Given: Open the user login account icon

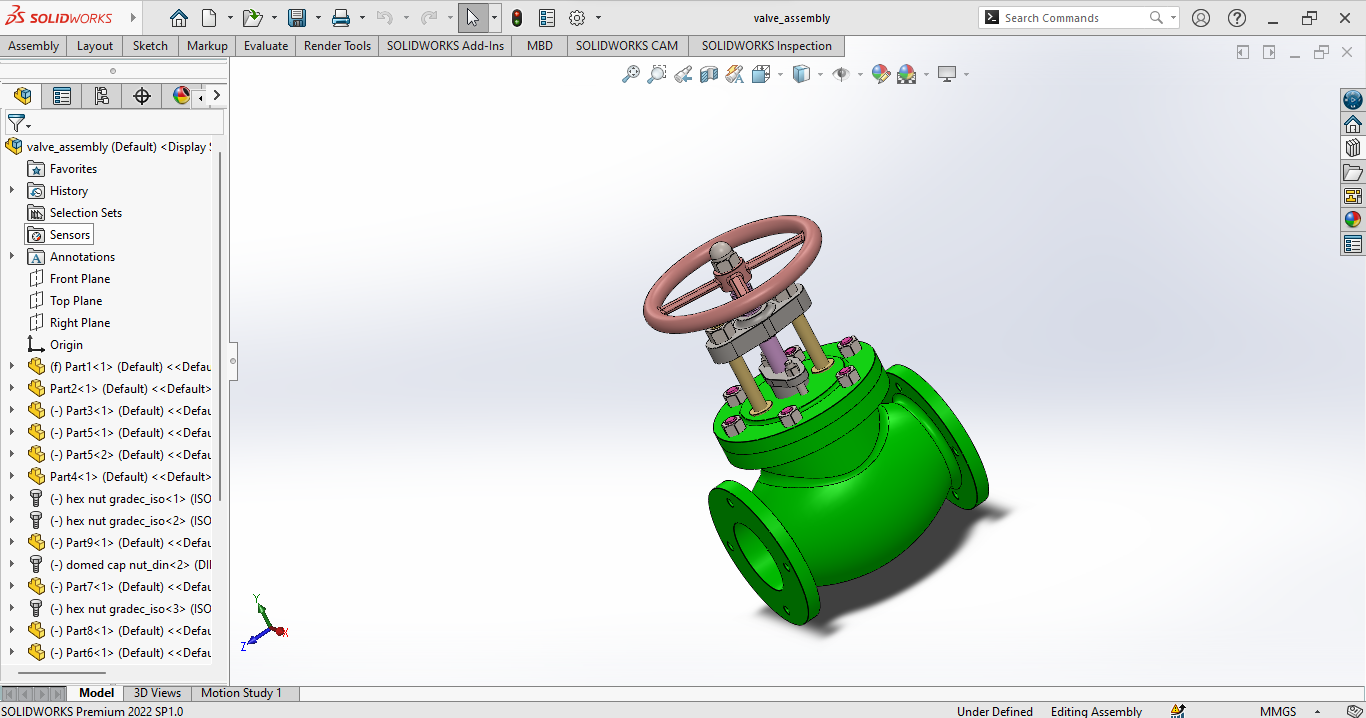Looking at the screenshot, I should (x=1201, y=18).
